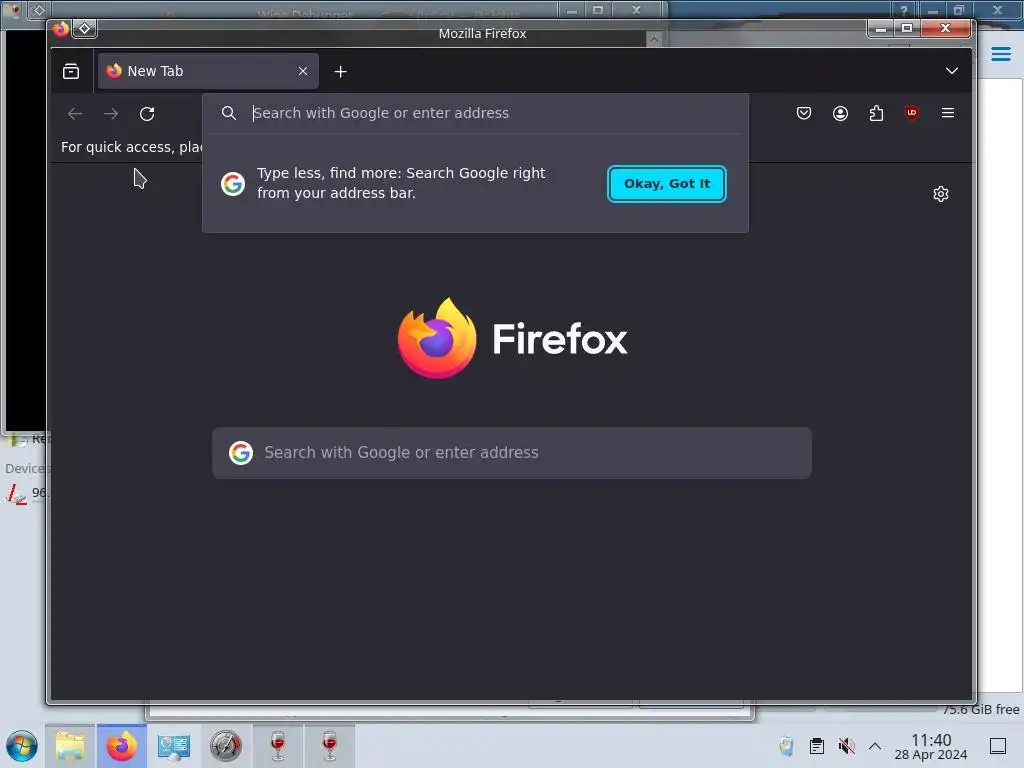Select the New Tab tab
Image resolution: width=1024 pixels, height=768 pixels.
208,71
